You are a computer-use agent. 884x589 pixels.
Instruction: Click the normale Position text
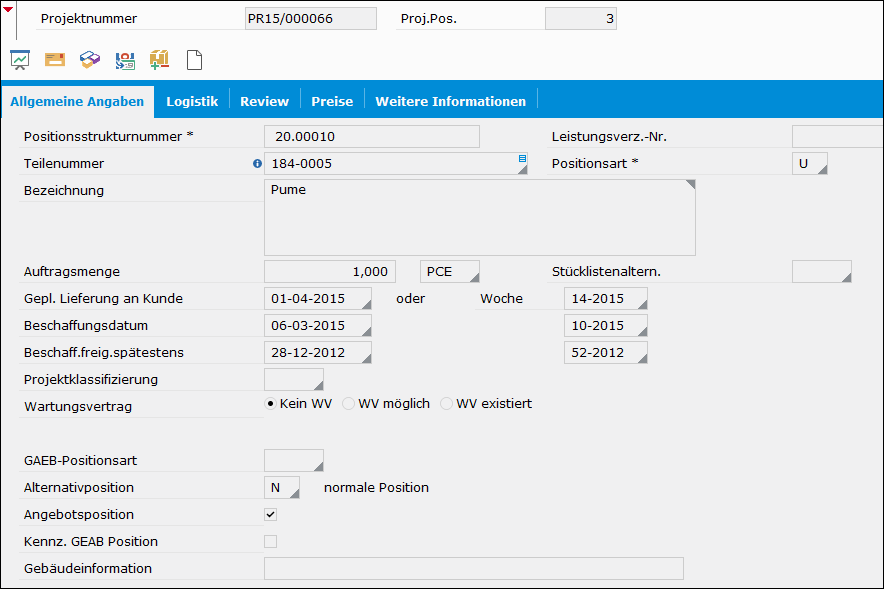(376, 488)
